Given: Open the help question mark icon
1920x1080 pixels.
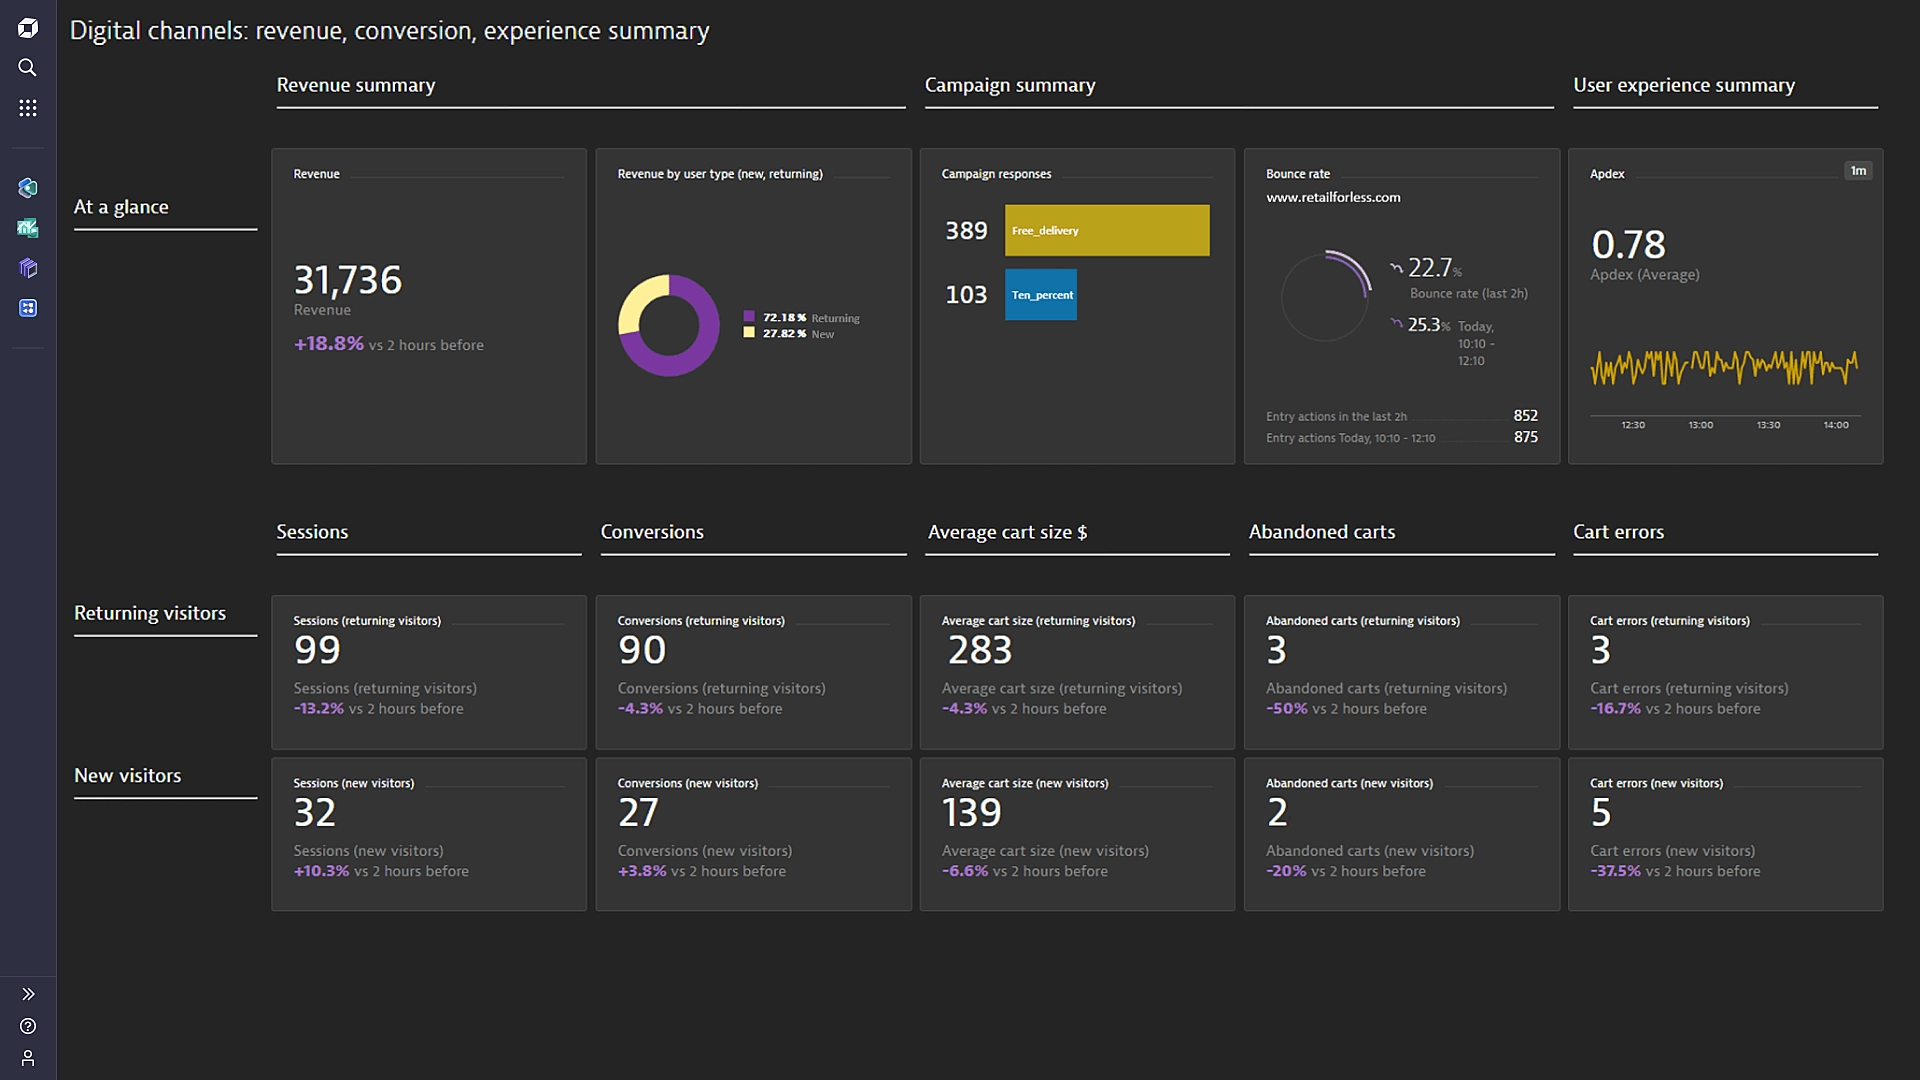Looking at the screenshot, I should [28, 1026].
